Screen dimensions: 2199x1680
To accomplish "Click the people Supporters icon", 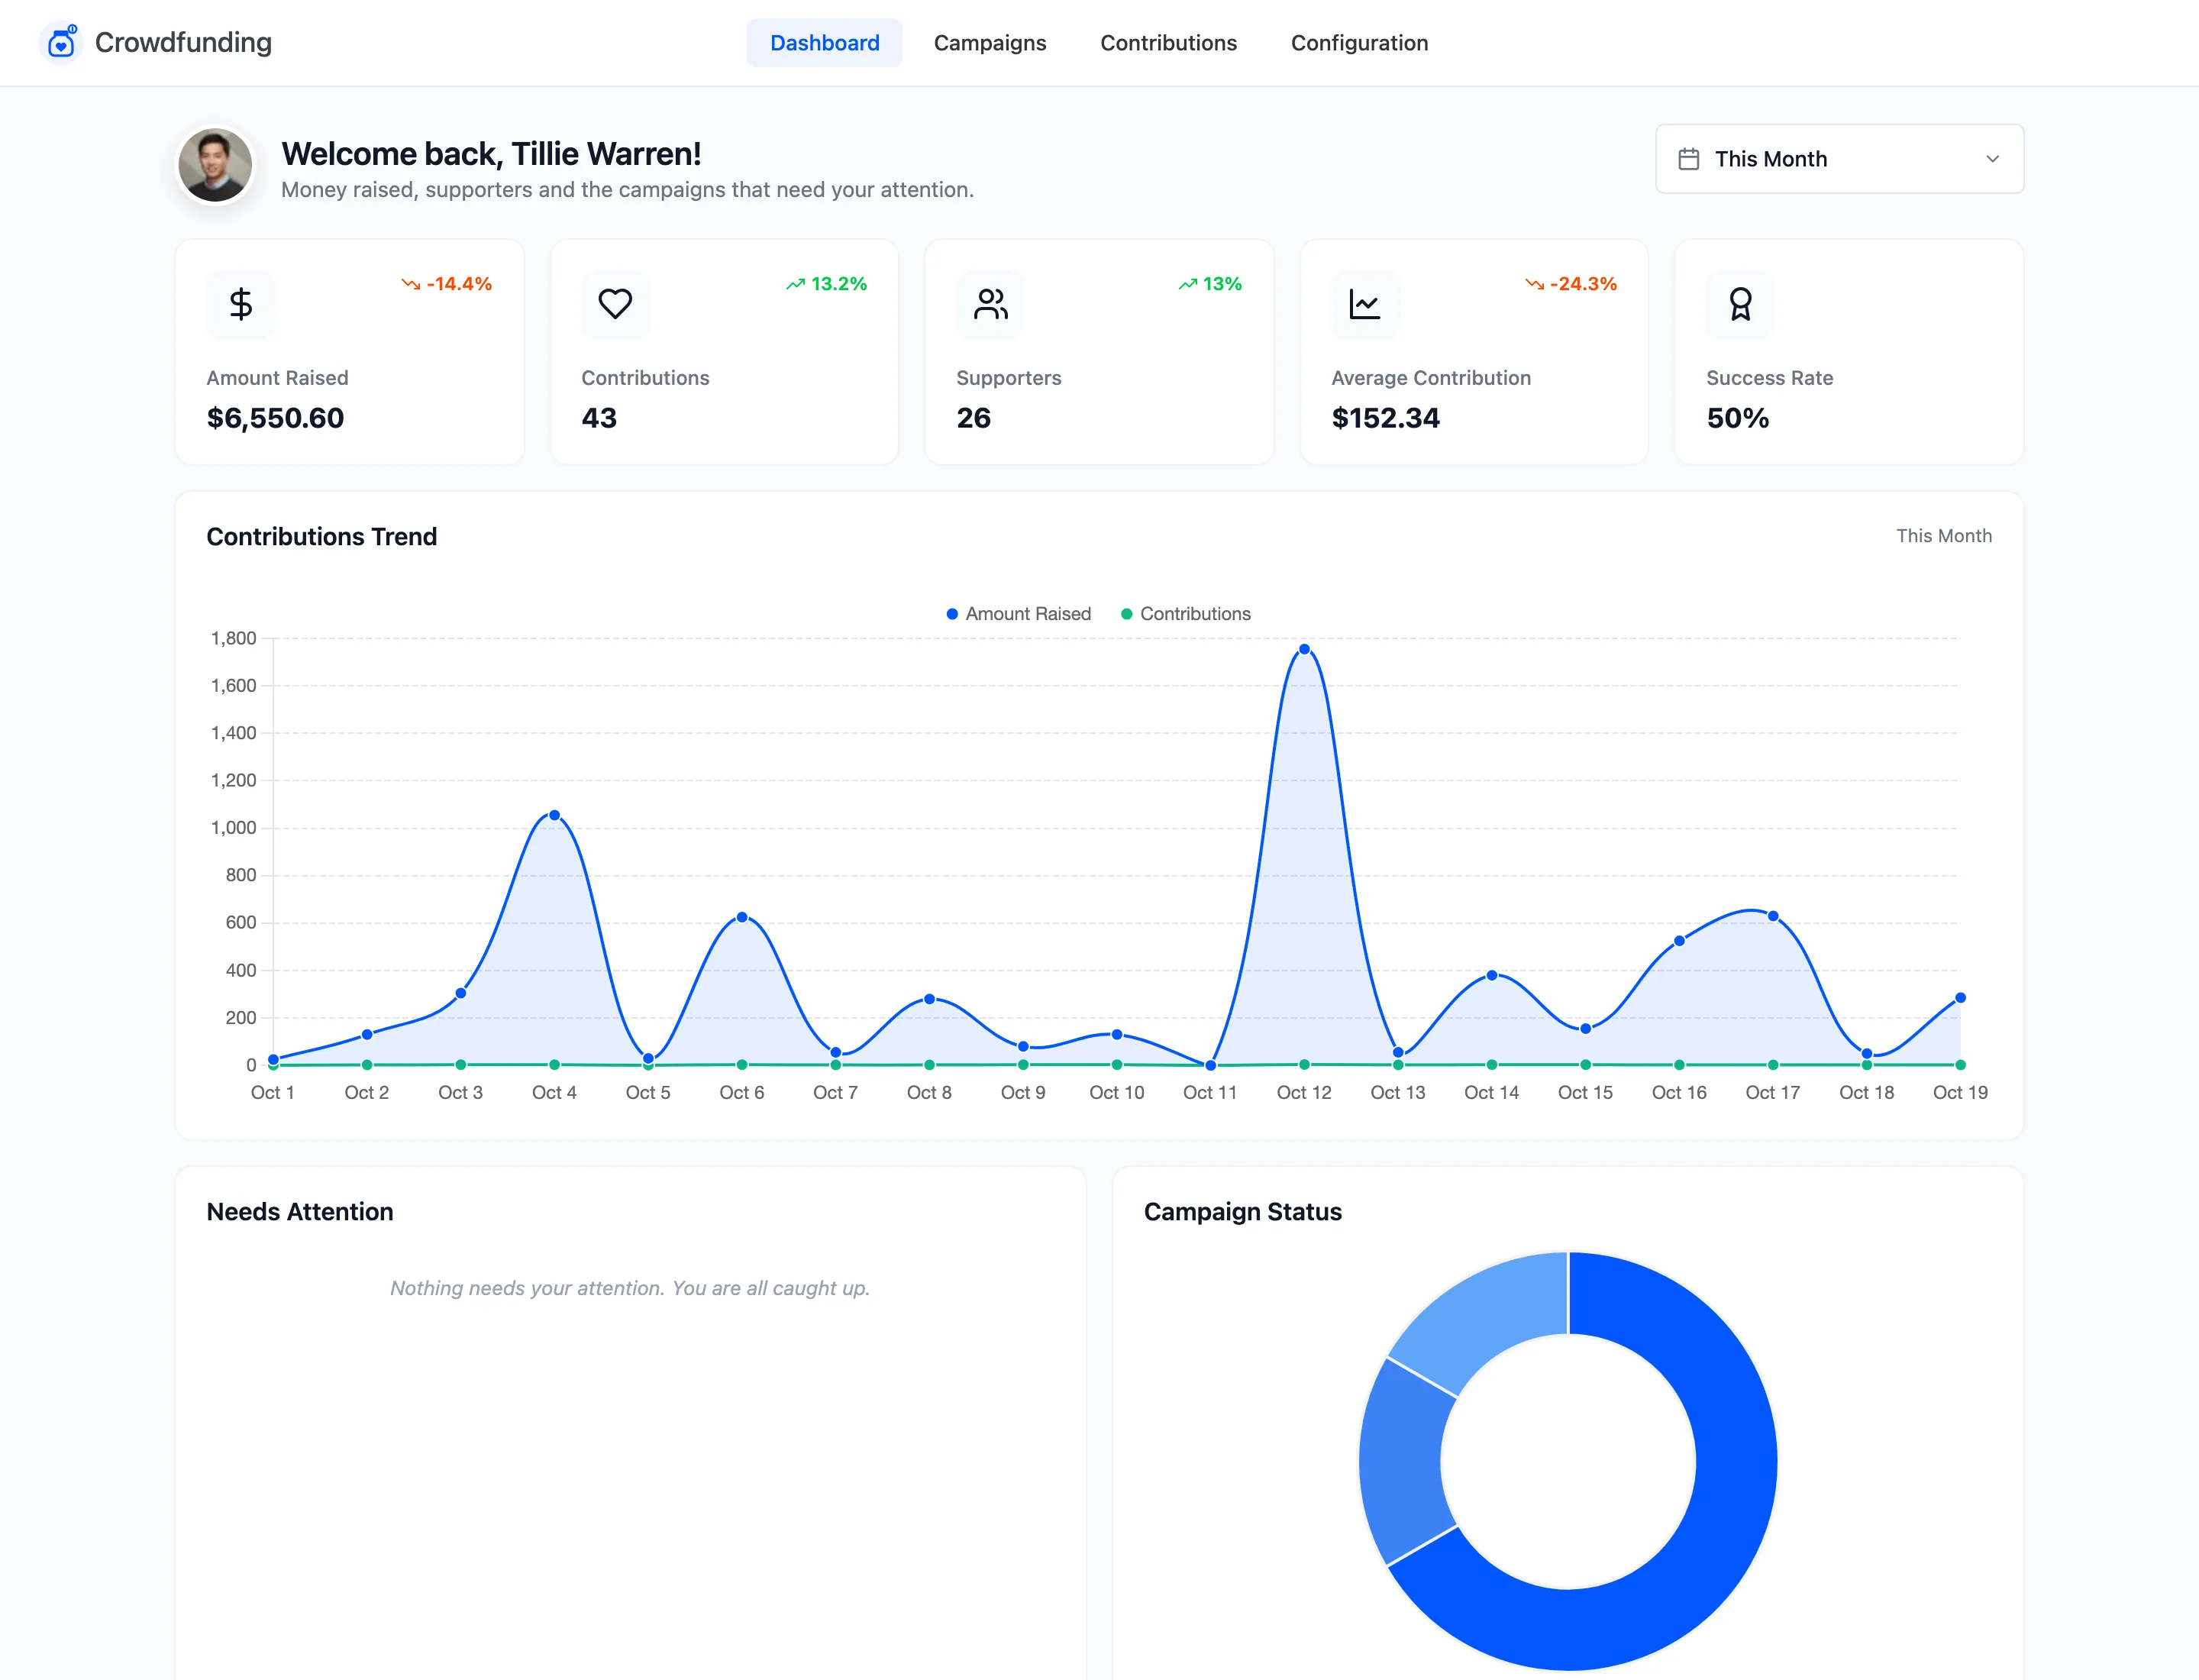I will pos(990,304).
